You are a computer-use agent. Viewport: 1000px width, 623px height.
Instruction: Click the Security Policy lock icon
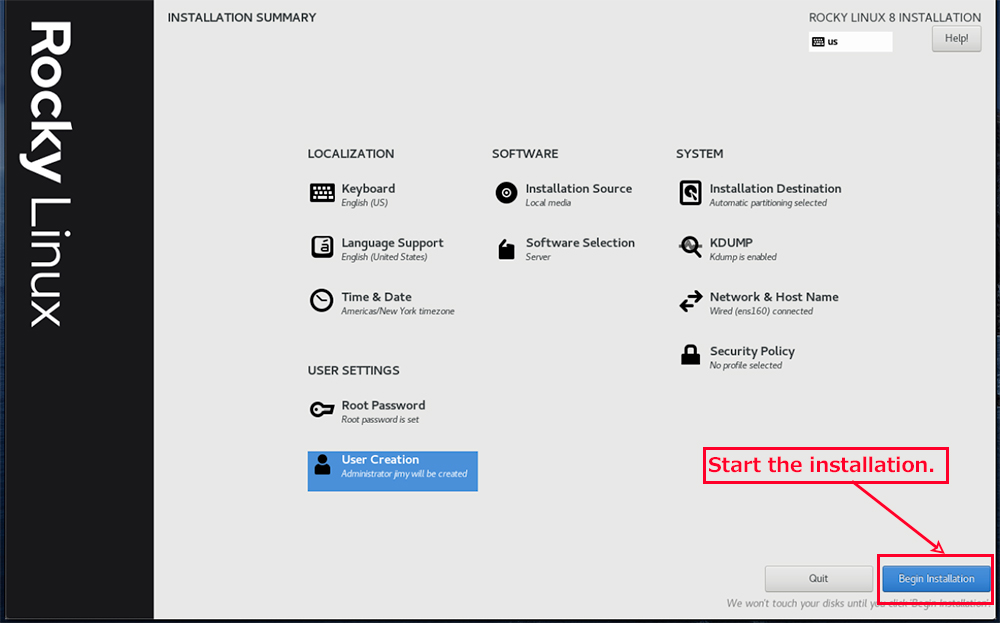691,355
